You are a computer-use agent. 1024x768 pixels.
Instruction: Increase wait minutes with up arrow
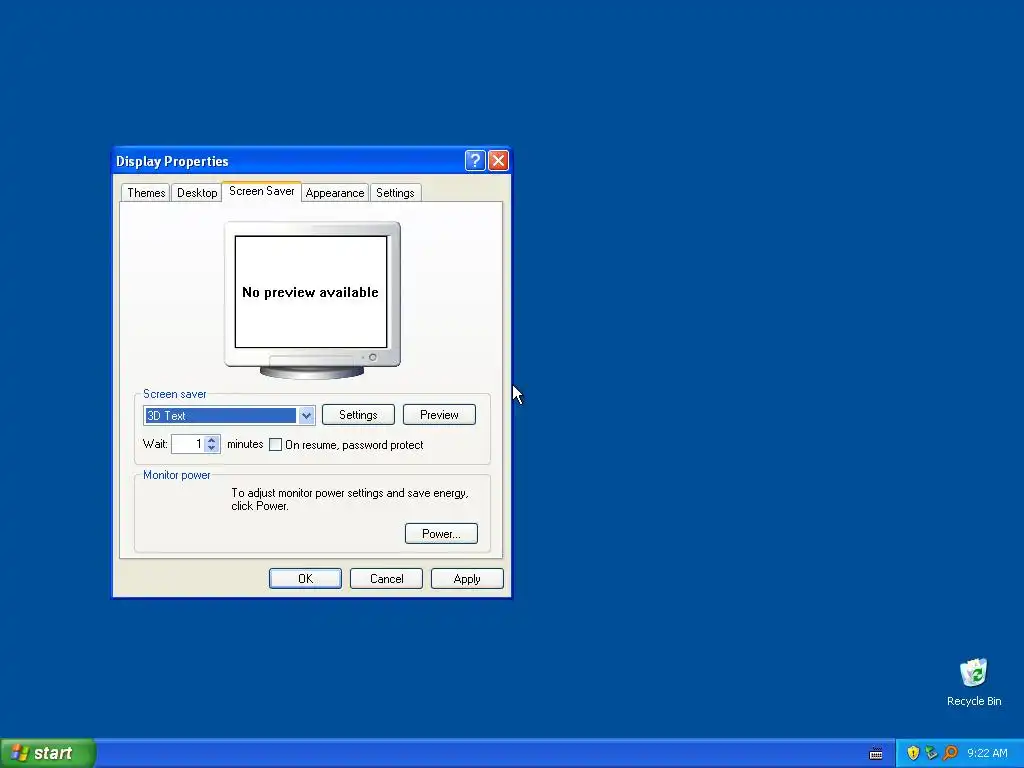(212, 440)
